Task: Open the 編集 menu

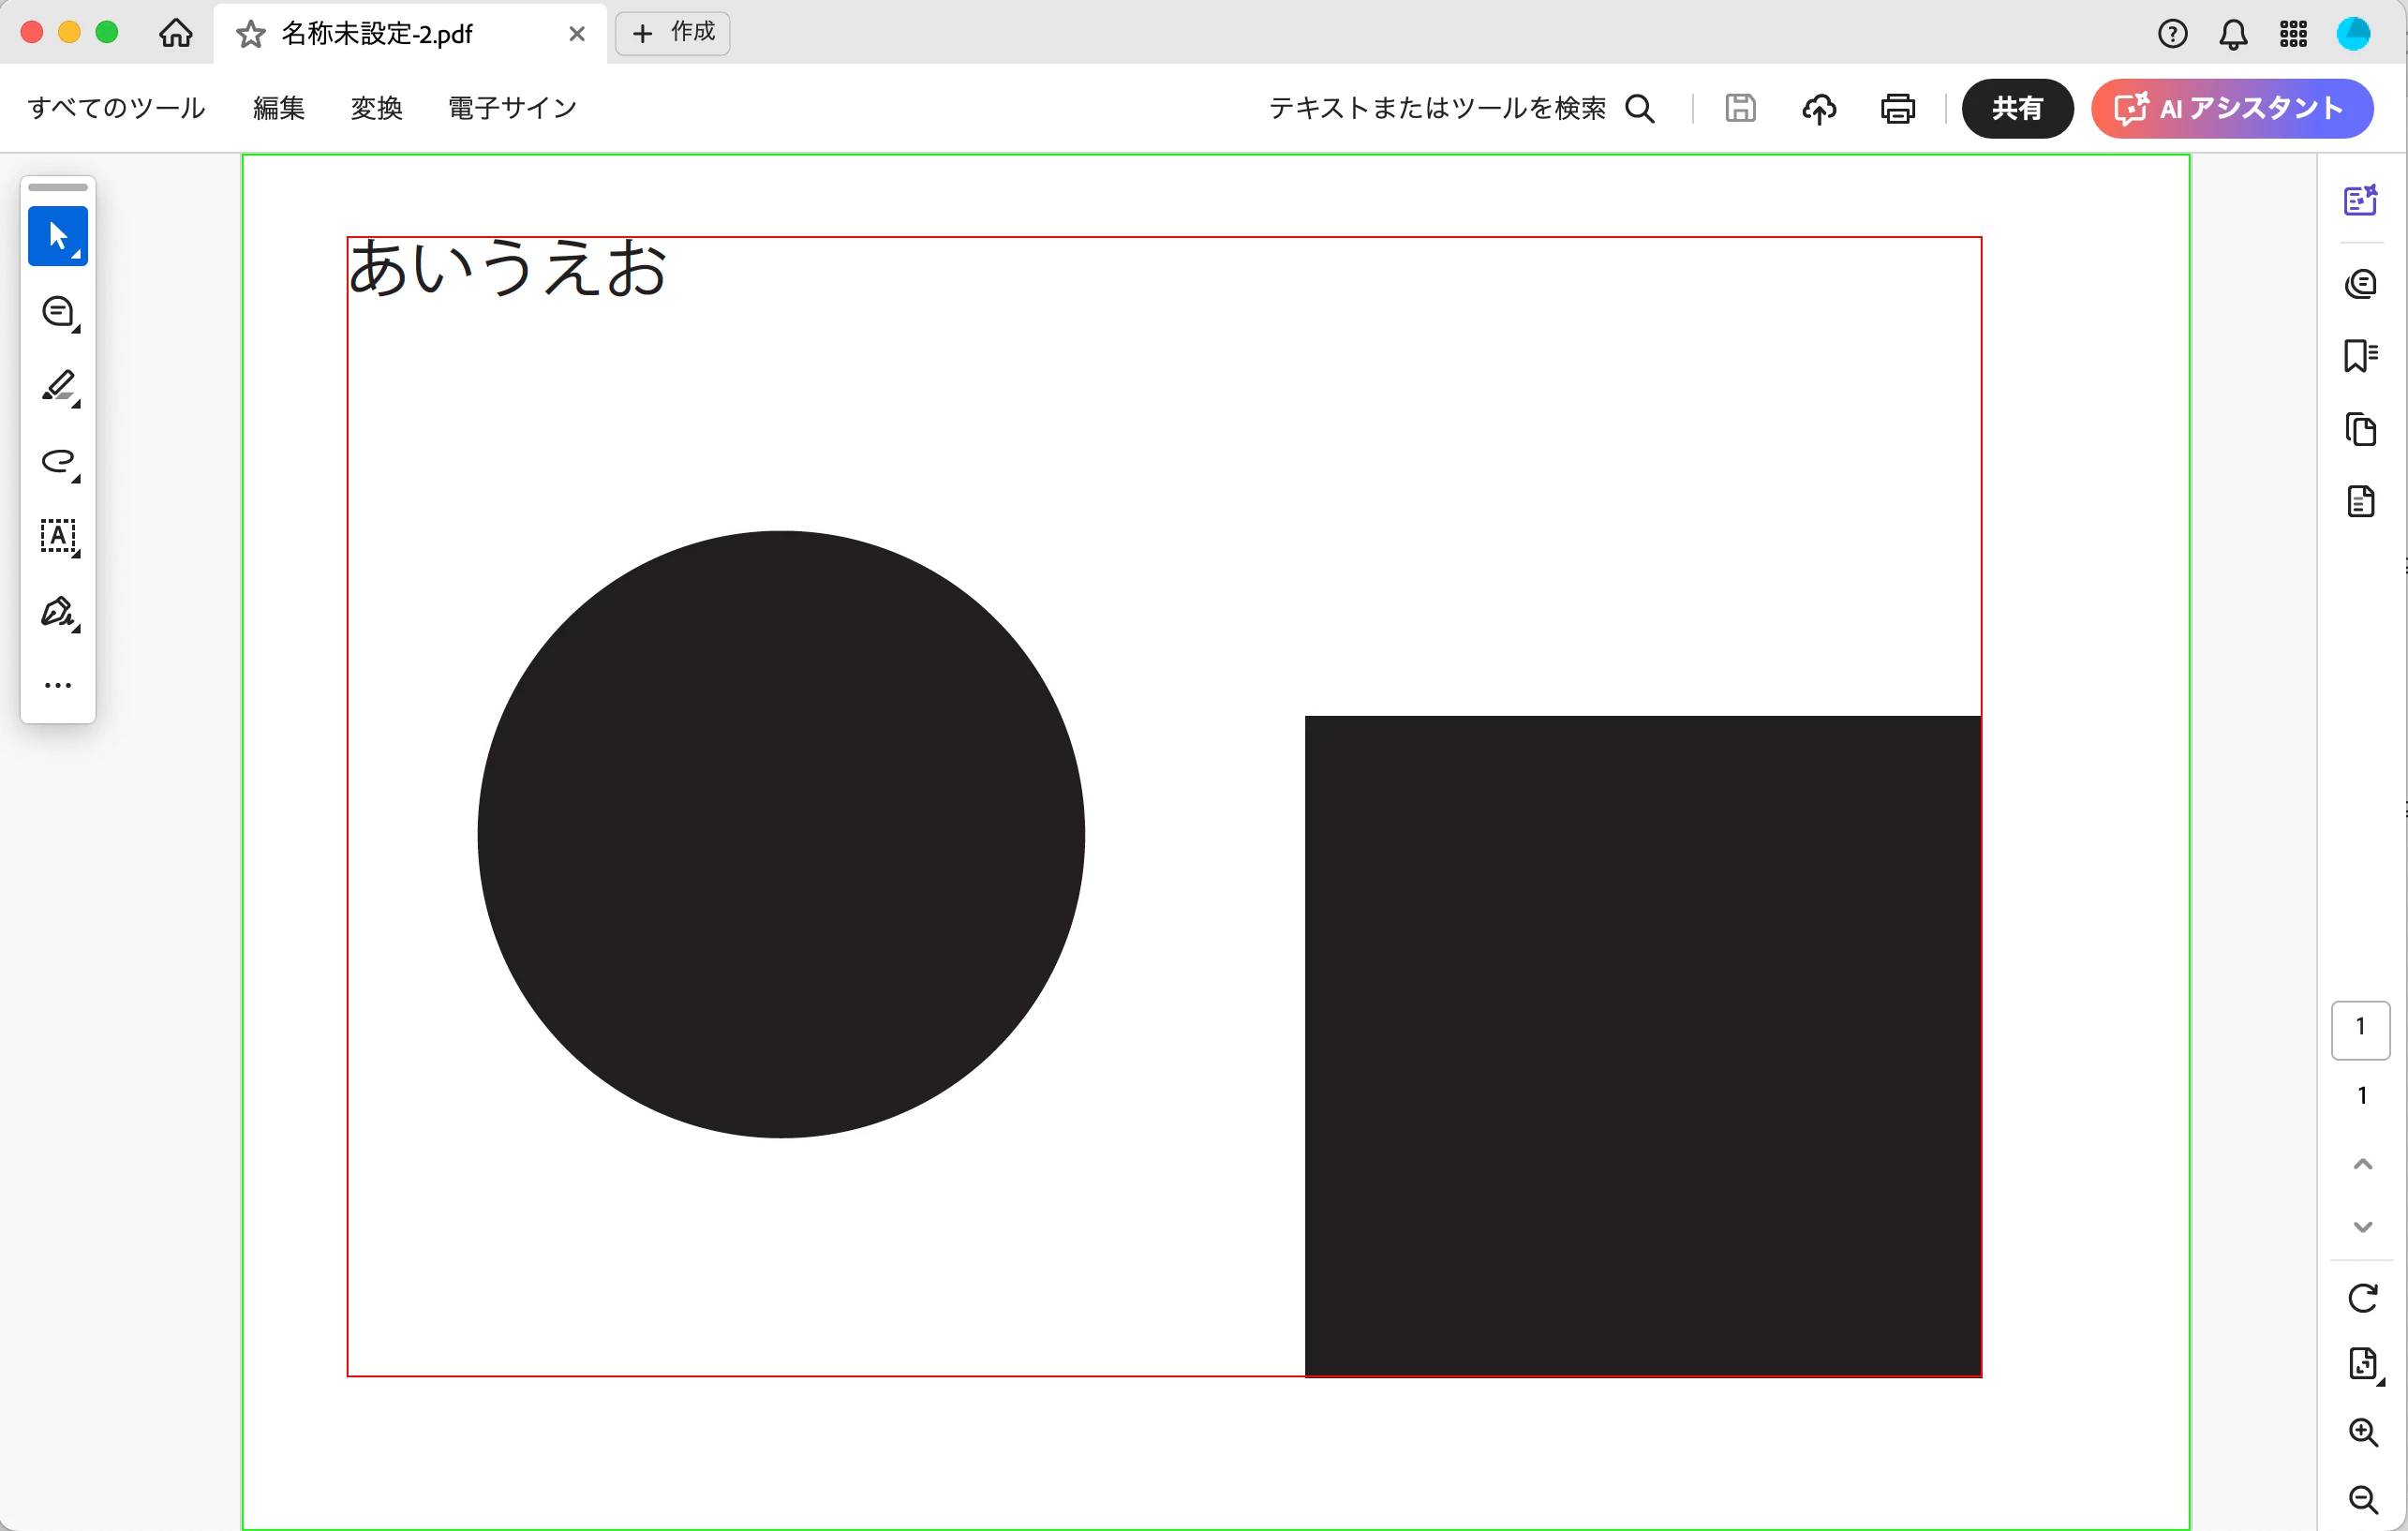Action: tap(278, 108)
